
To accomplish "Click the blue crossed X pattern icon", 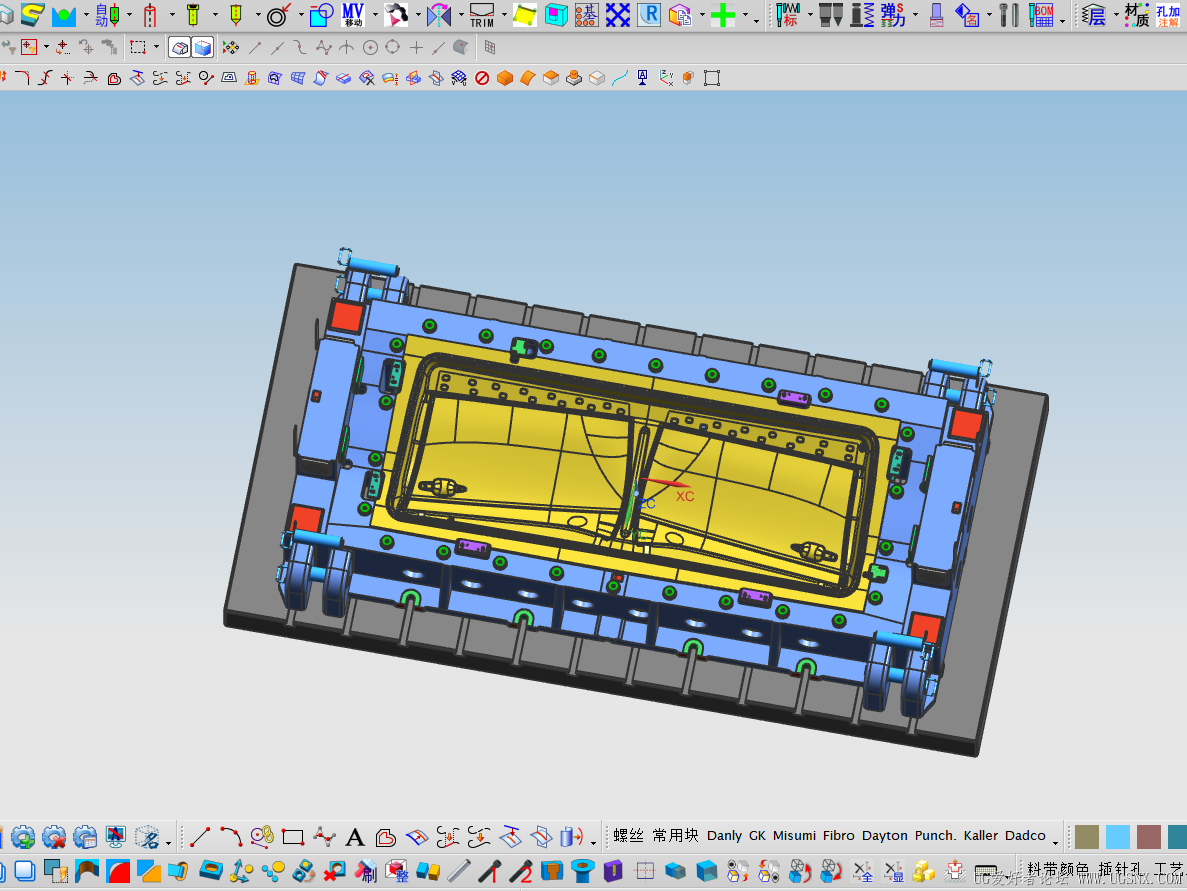I will click(618, 14).
